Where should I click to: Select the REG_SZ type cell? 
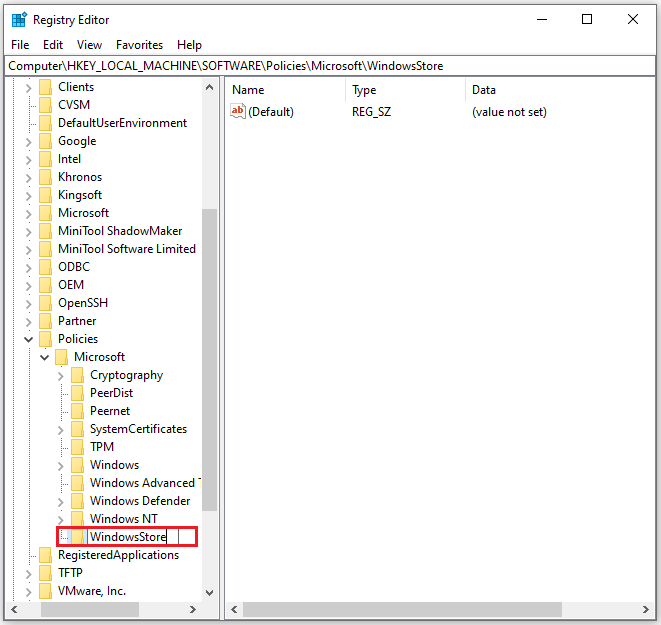(x=371, y=112)
